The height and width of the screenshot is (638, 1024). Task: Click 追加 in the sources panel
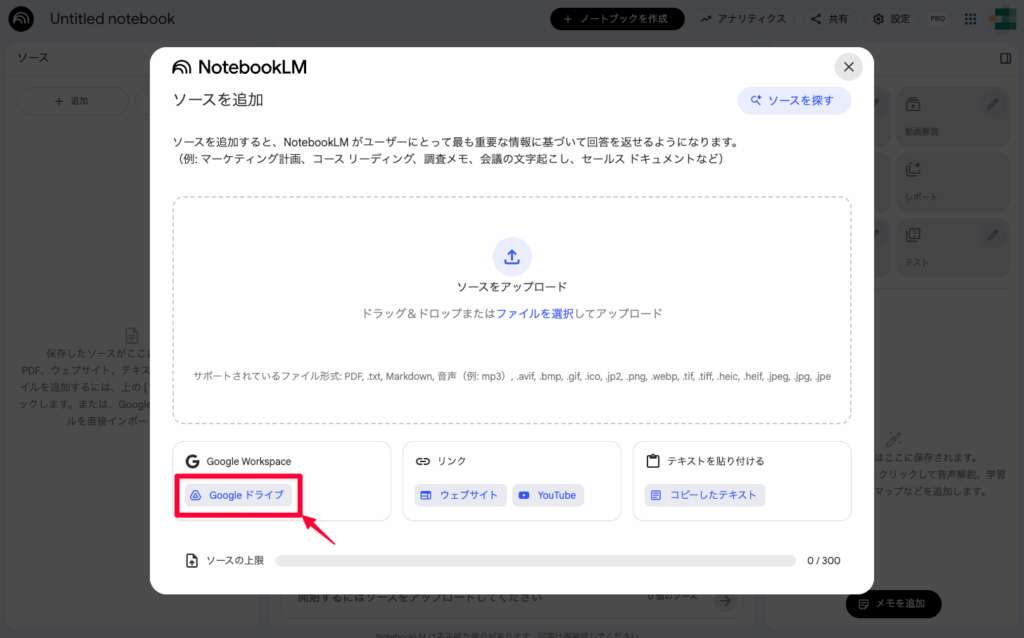click(x=72, y=100)
